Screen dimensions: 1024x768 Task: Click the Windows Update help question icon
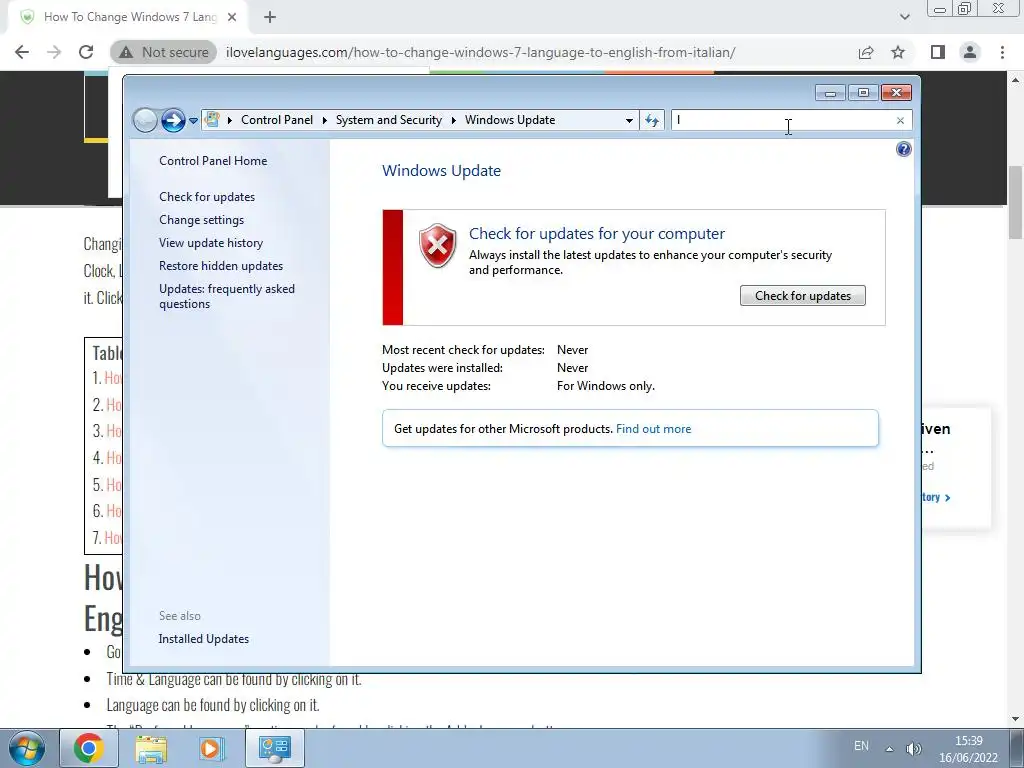(x=903, y=150)
